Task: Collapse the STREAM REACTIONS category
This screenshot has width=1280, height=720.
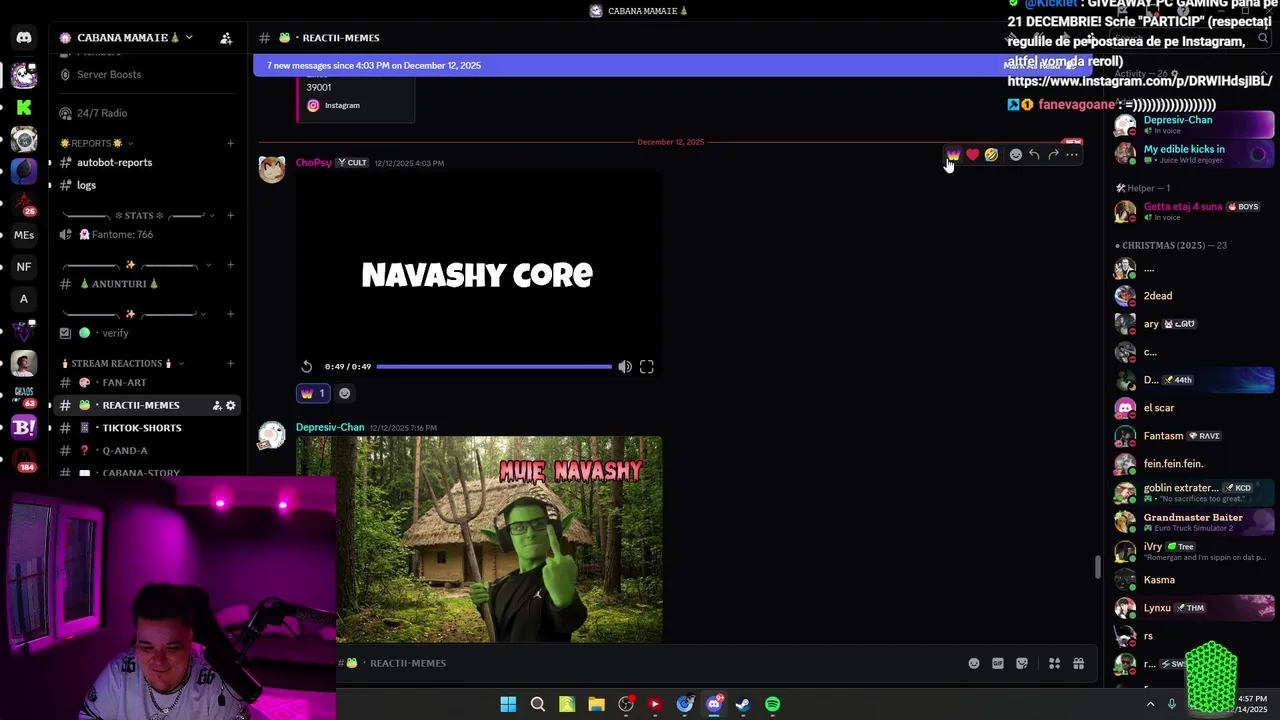Action: point(122,363)
